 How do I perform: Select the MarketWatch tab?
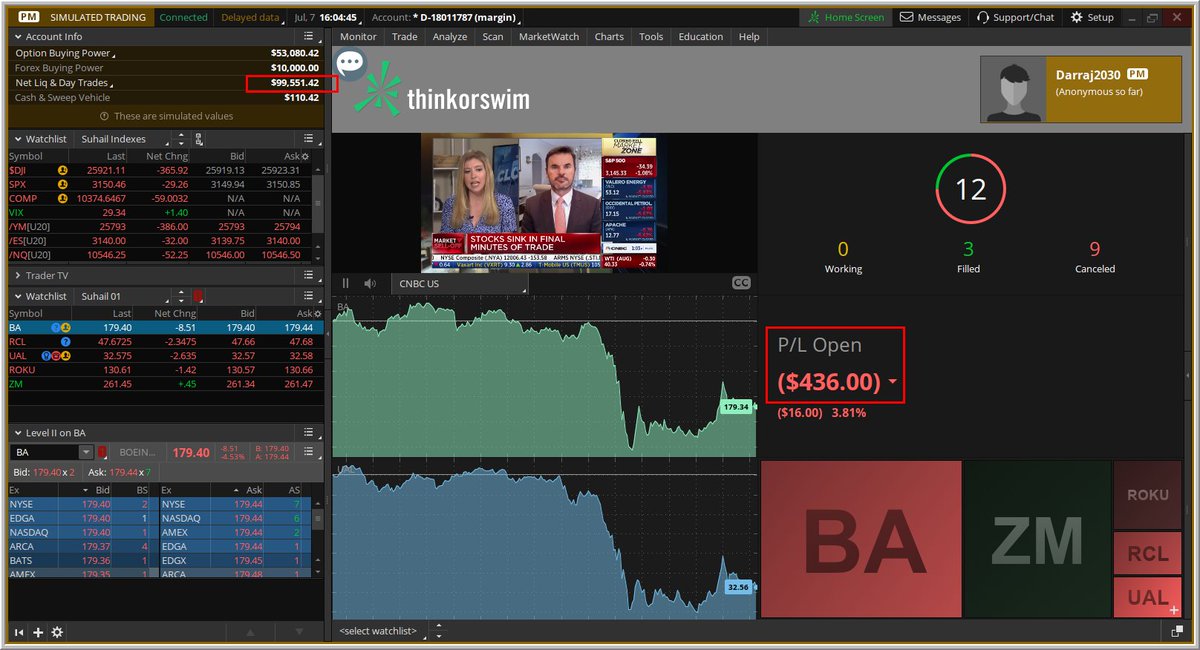click(x=549, y=37)
